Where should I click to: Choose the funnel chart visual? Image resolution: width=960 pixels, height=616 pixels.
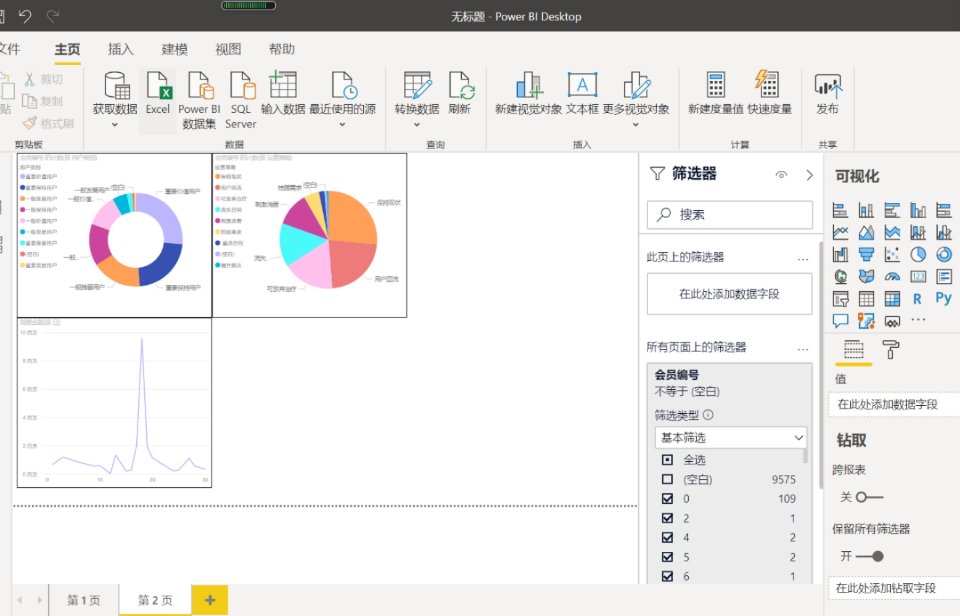pos(866,254)
